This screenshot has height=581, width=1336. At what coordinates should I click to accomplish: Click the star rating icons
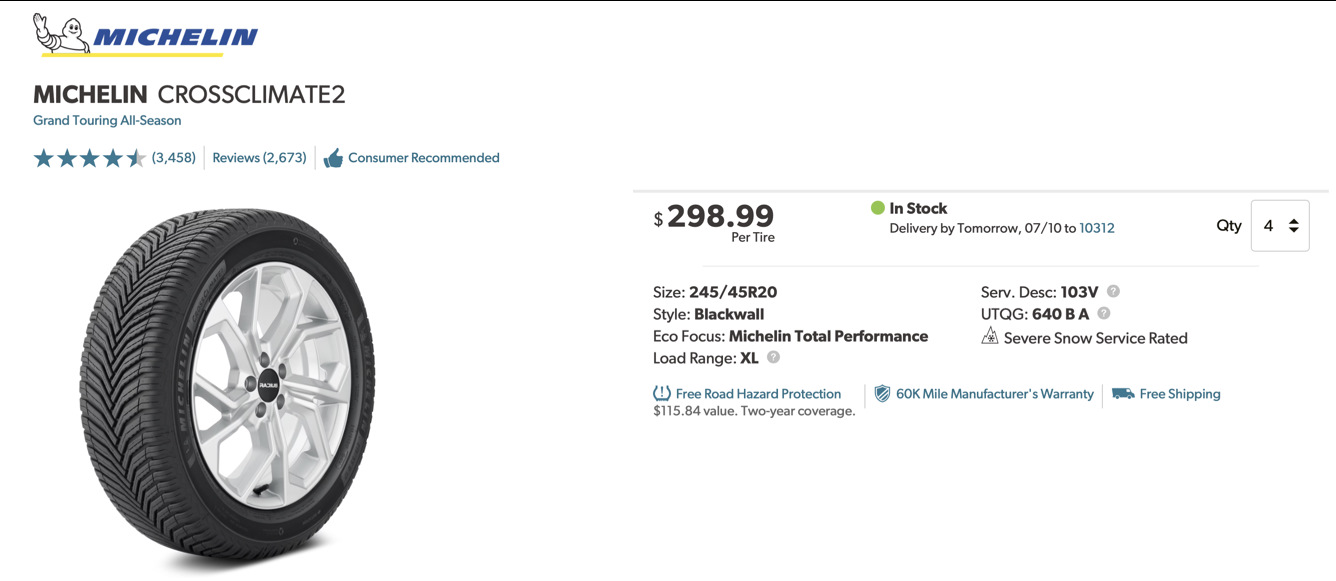(x=90, y=158)
